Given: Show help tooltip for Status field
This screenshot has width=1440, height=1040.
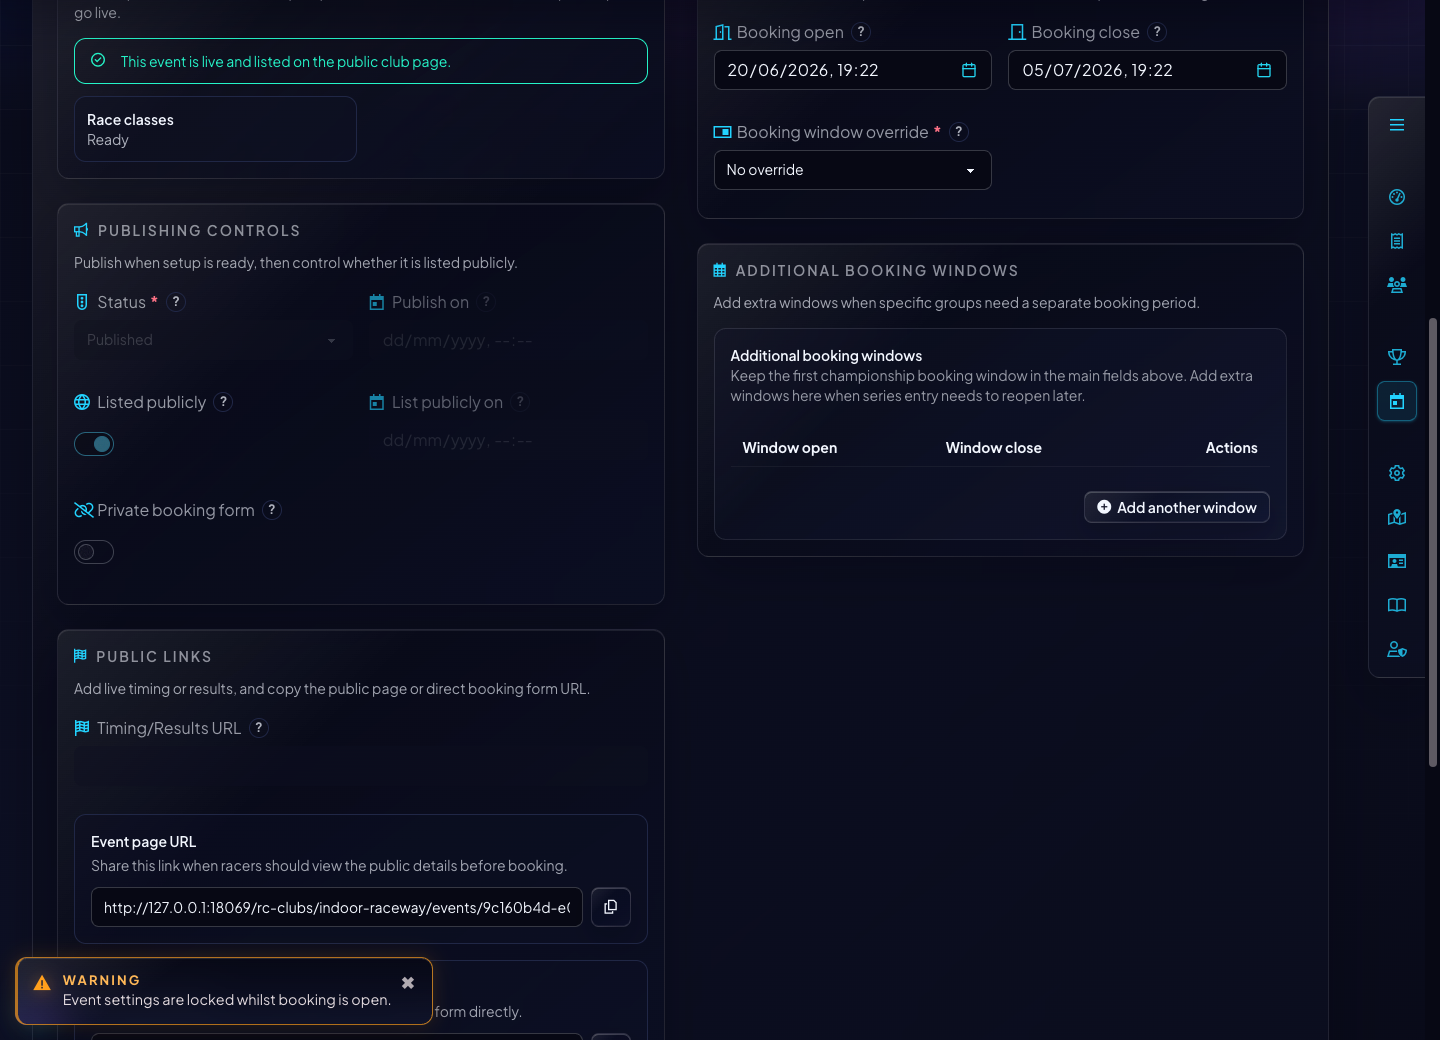Looking at the screenshot, I should coord(176,302).
